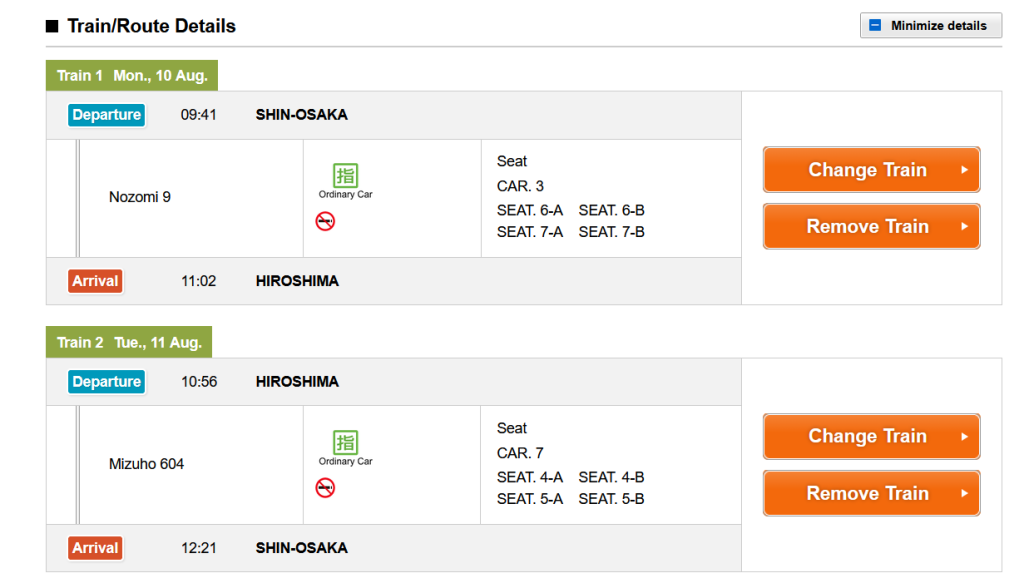This screenshot has width=1024, height=588.
Task: Click Change Train for Mizuho 604
Action: click(x=871, y=436)
